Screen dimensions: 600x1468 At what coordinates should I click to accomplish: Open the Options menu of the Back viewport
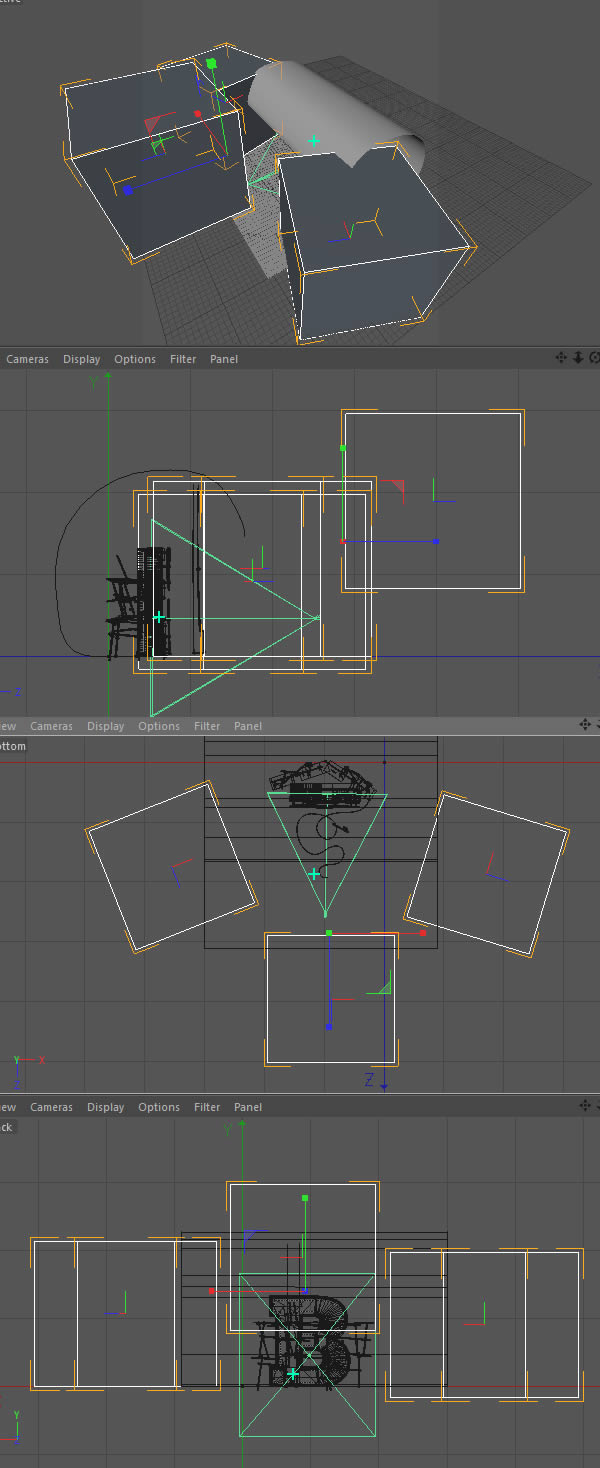159,1107
